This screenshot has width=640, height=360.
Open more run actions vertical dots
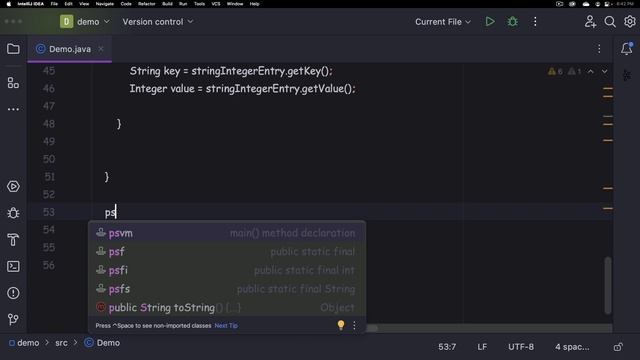pyautogui.click(x=535, y=22)
